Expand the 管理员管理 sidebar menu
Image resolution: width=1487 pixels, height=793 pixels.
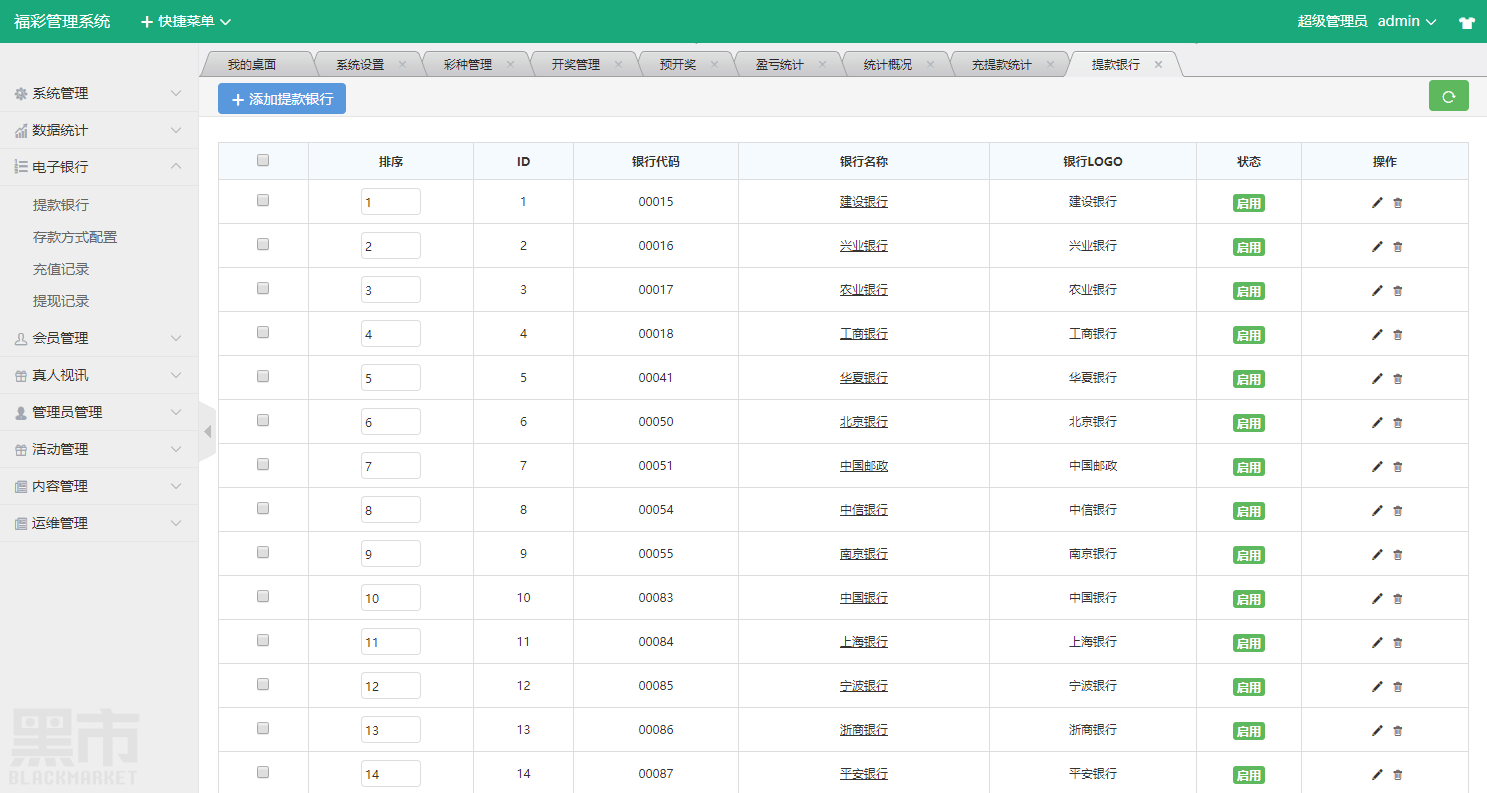[99, 412]
